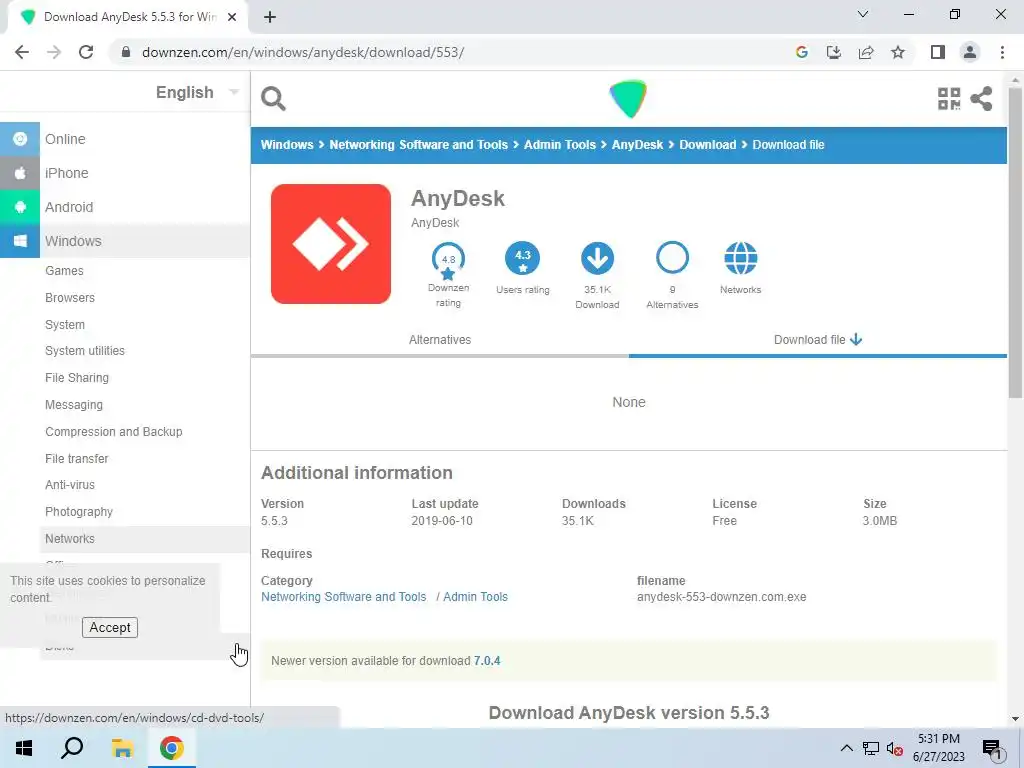Toggle the browser side panel icon
The width and height of the screenshot is (1024, 768).
[938, 52]
